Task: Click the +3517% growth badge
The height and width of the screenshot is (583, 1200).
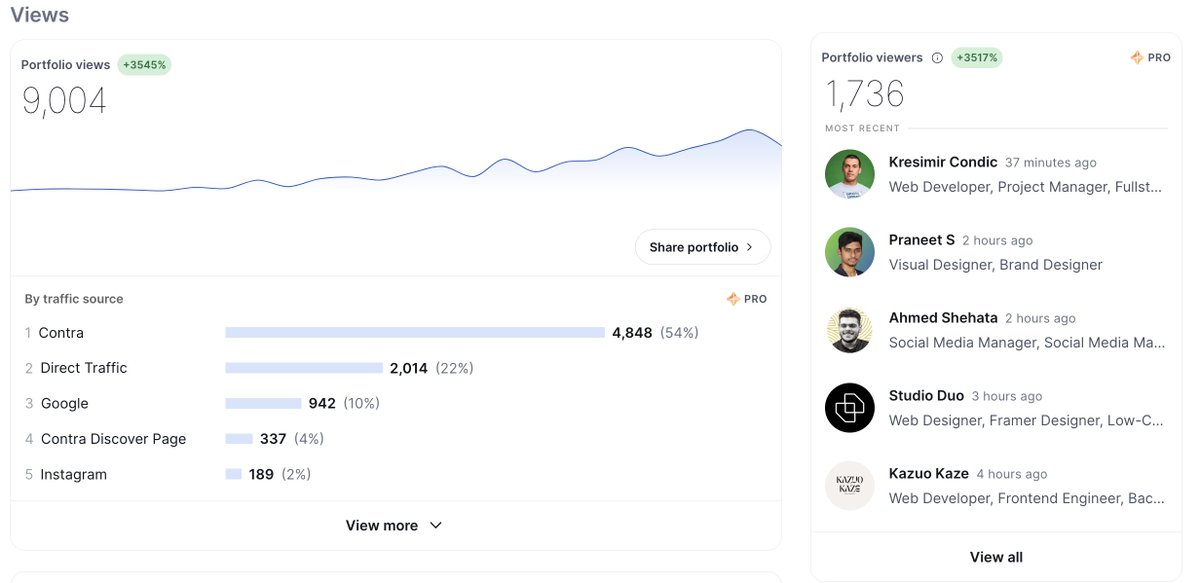Action: (x=977, y=58)
